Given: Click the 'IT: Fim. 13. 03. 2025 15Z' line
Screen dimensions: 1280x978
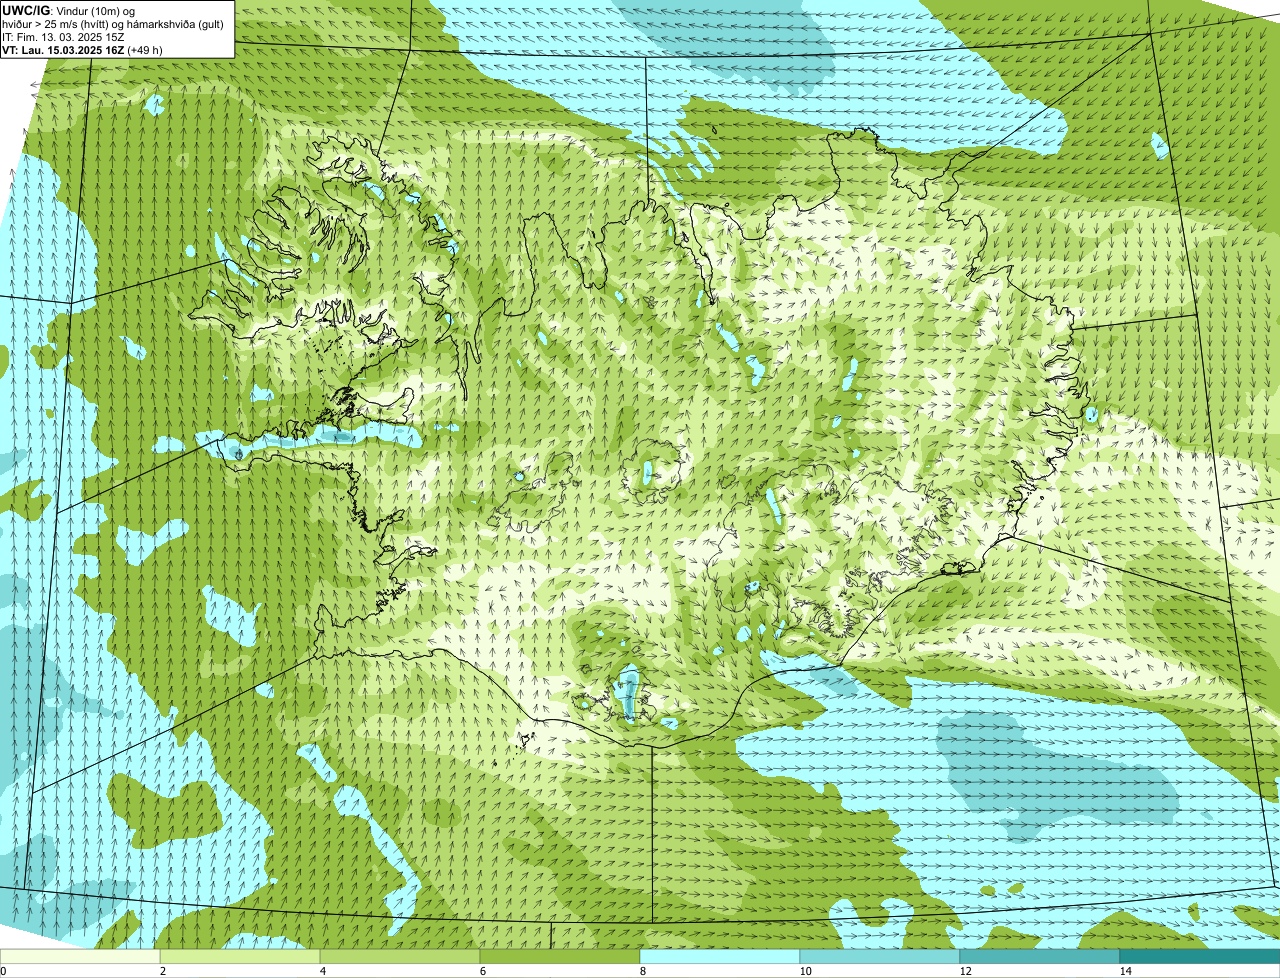Looking at the screenshot, I should click(64, 37).
